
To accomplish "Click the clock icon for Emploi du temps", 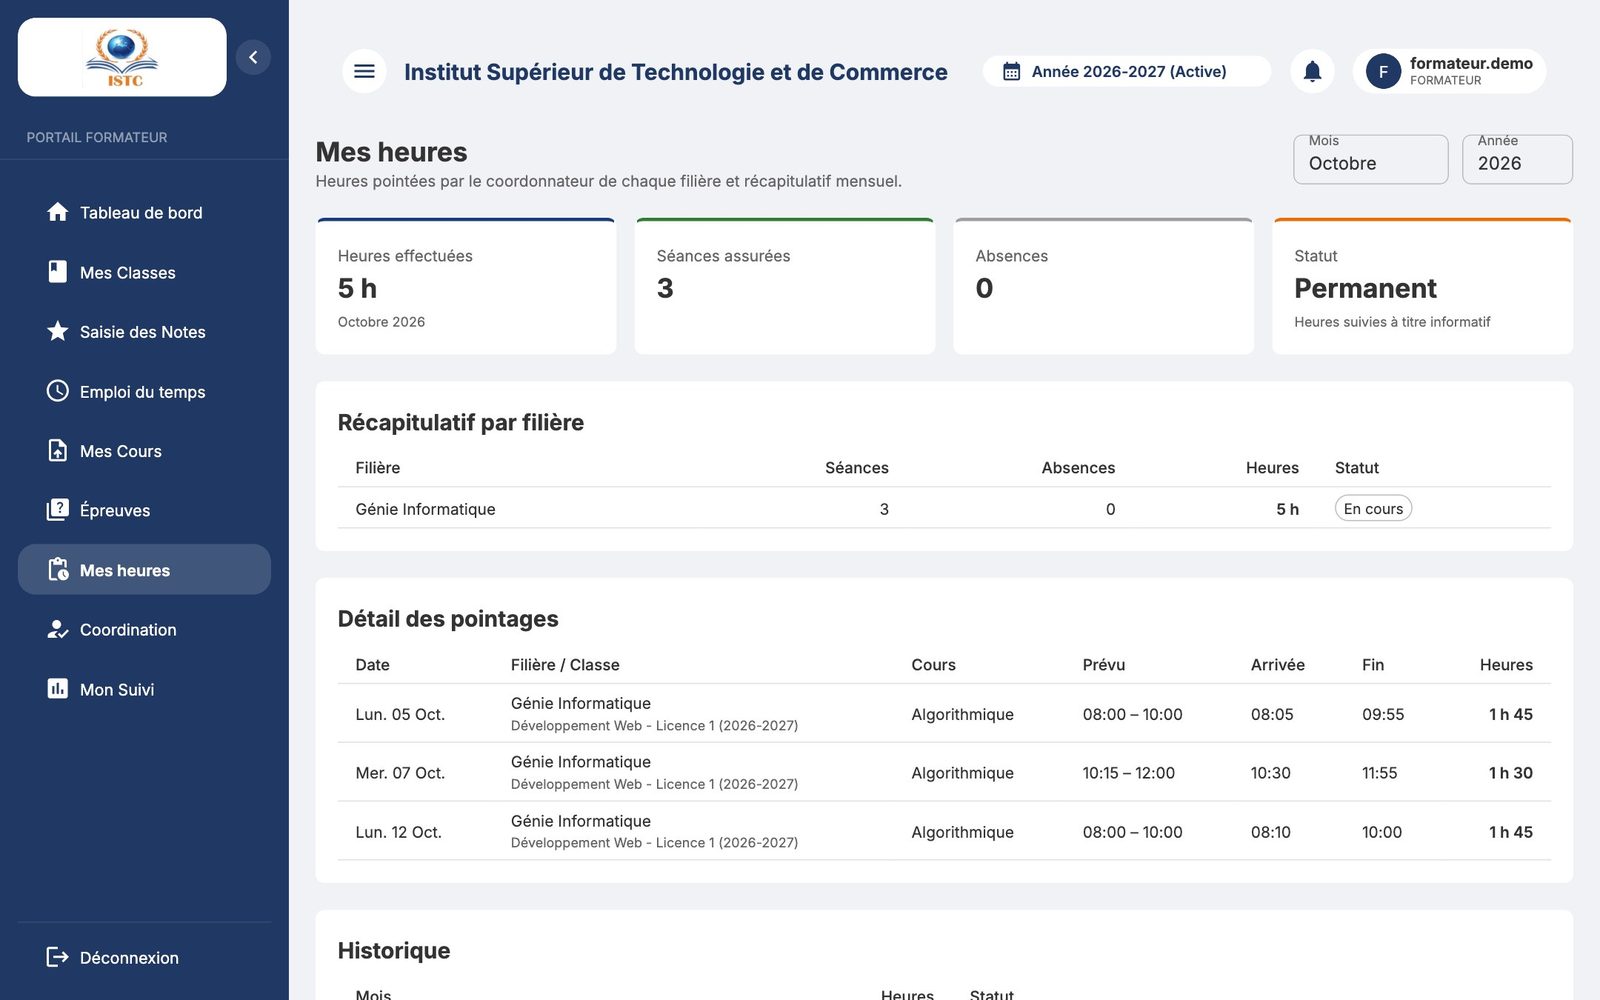I will [x=58, y=391].
